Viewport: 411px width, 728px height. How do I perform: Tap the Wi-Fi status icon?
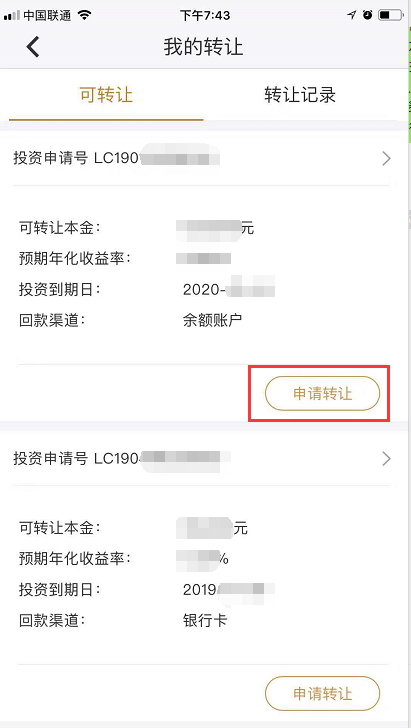[85, 15]
